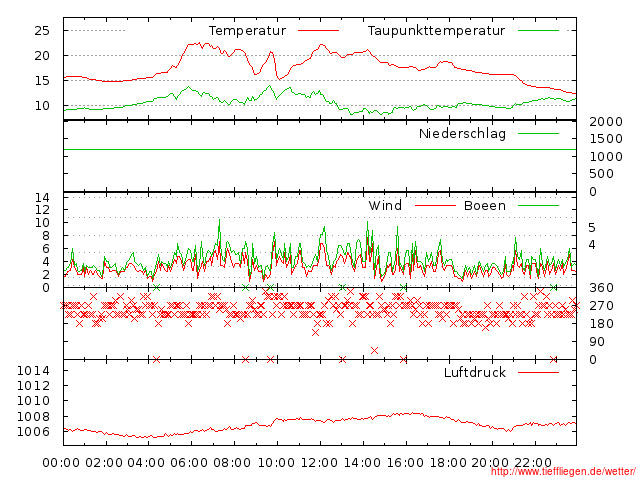
Task: Click the Luftdruck legend label
Action: [475, 372]
